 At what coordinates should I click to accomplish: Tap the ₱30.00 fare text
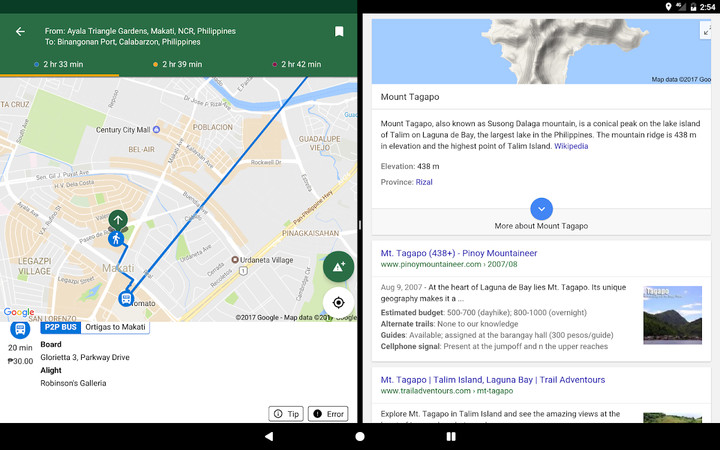click(x=20, y=361)
